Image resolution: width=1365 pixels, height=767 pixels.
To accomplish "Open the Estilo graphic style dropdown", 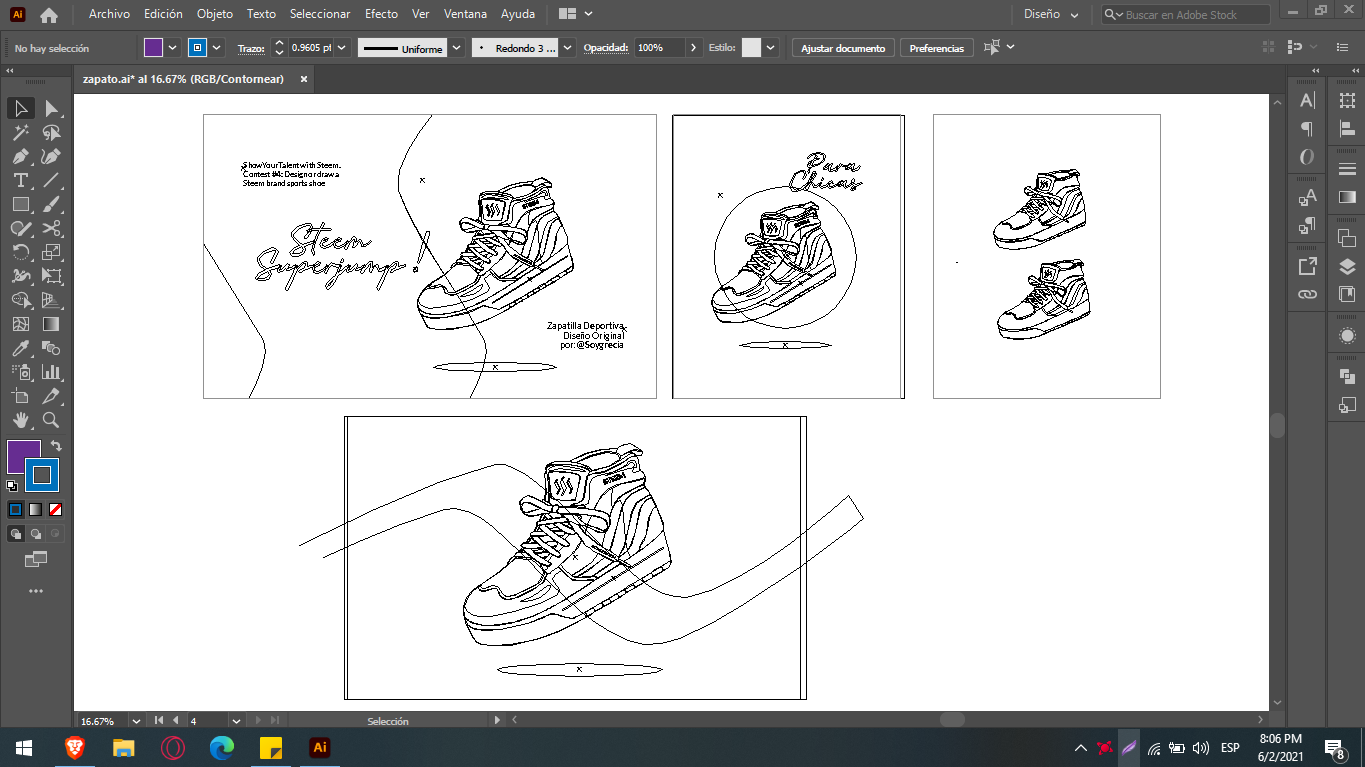I will (770, 48).
